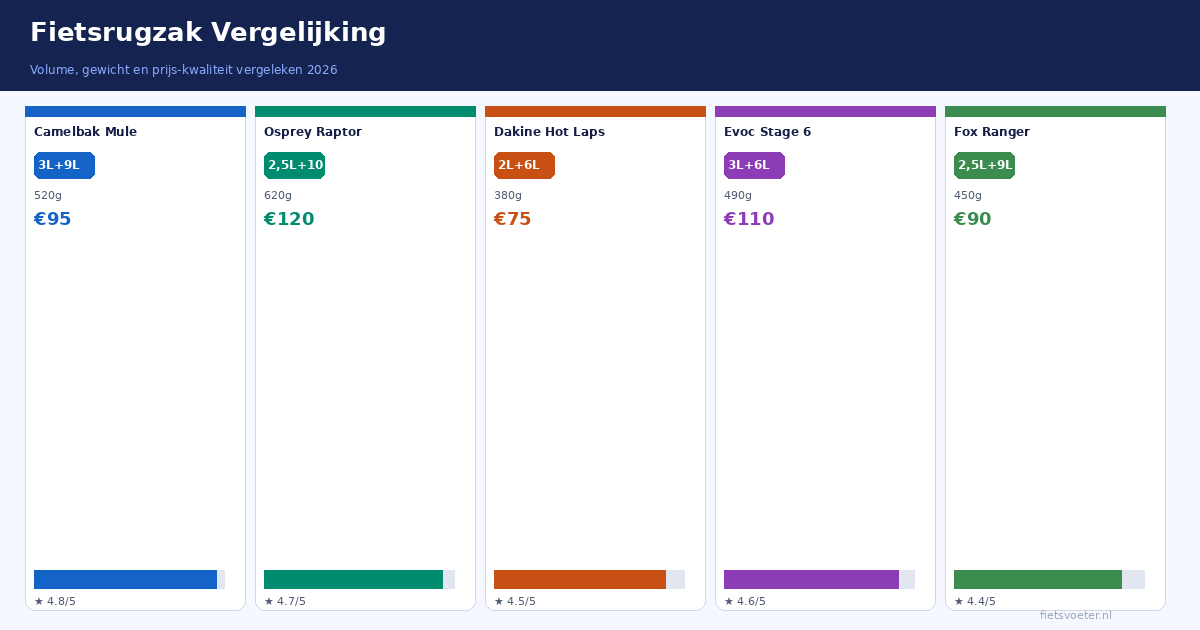1200x630 pixels.
Task: Click the orange 2L+6L volume badge
Action: (x=524, y=165)
